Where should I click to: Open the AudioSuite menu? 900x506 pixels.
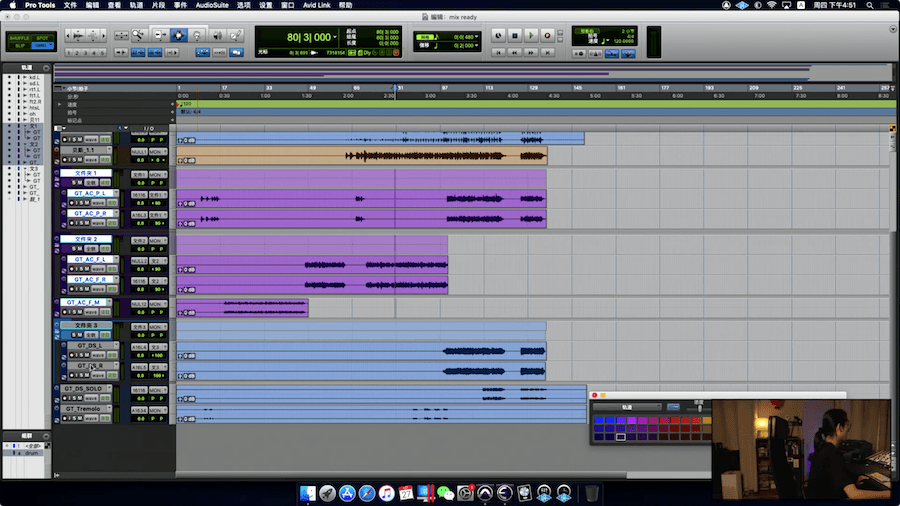point(212,5)
